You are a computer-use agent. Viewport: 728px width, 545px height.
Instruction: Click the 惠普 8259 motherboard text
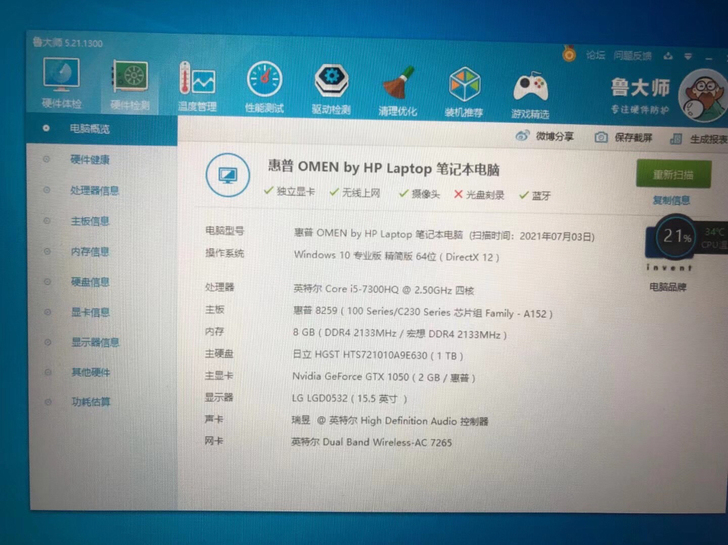(422, 312)
